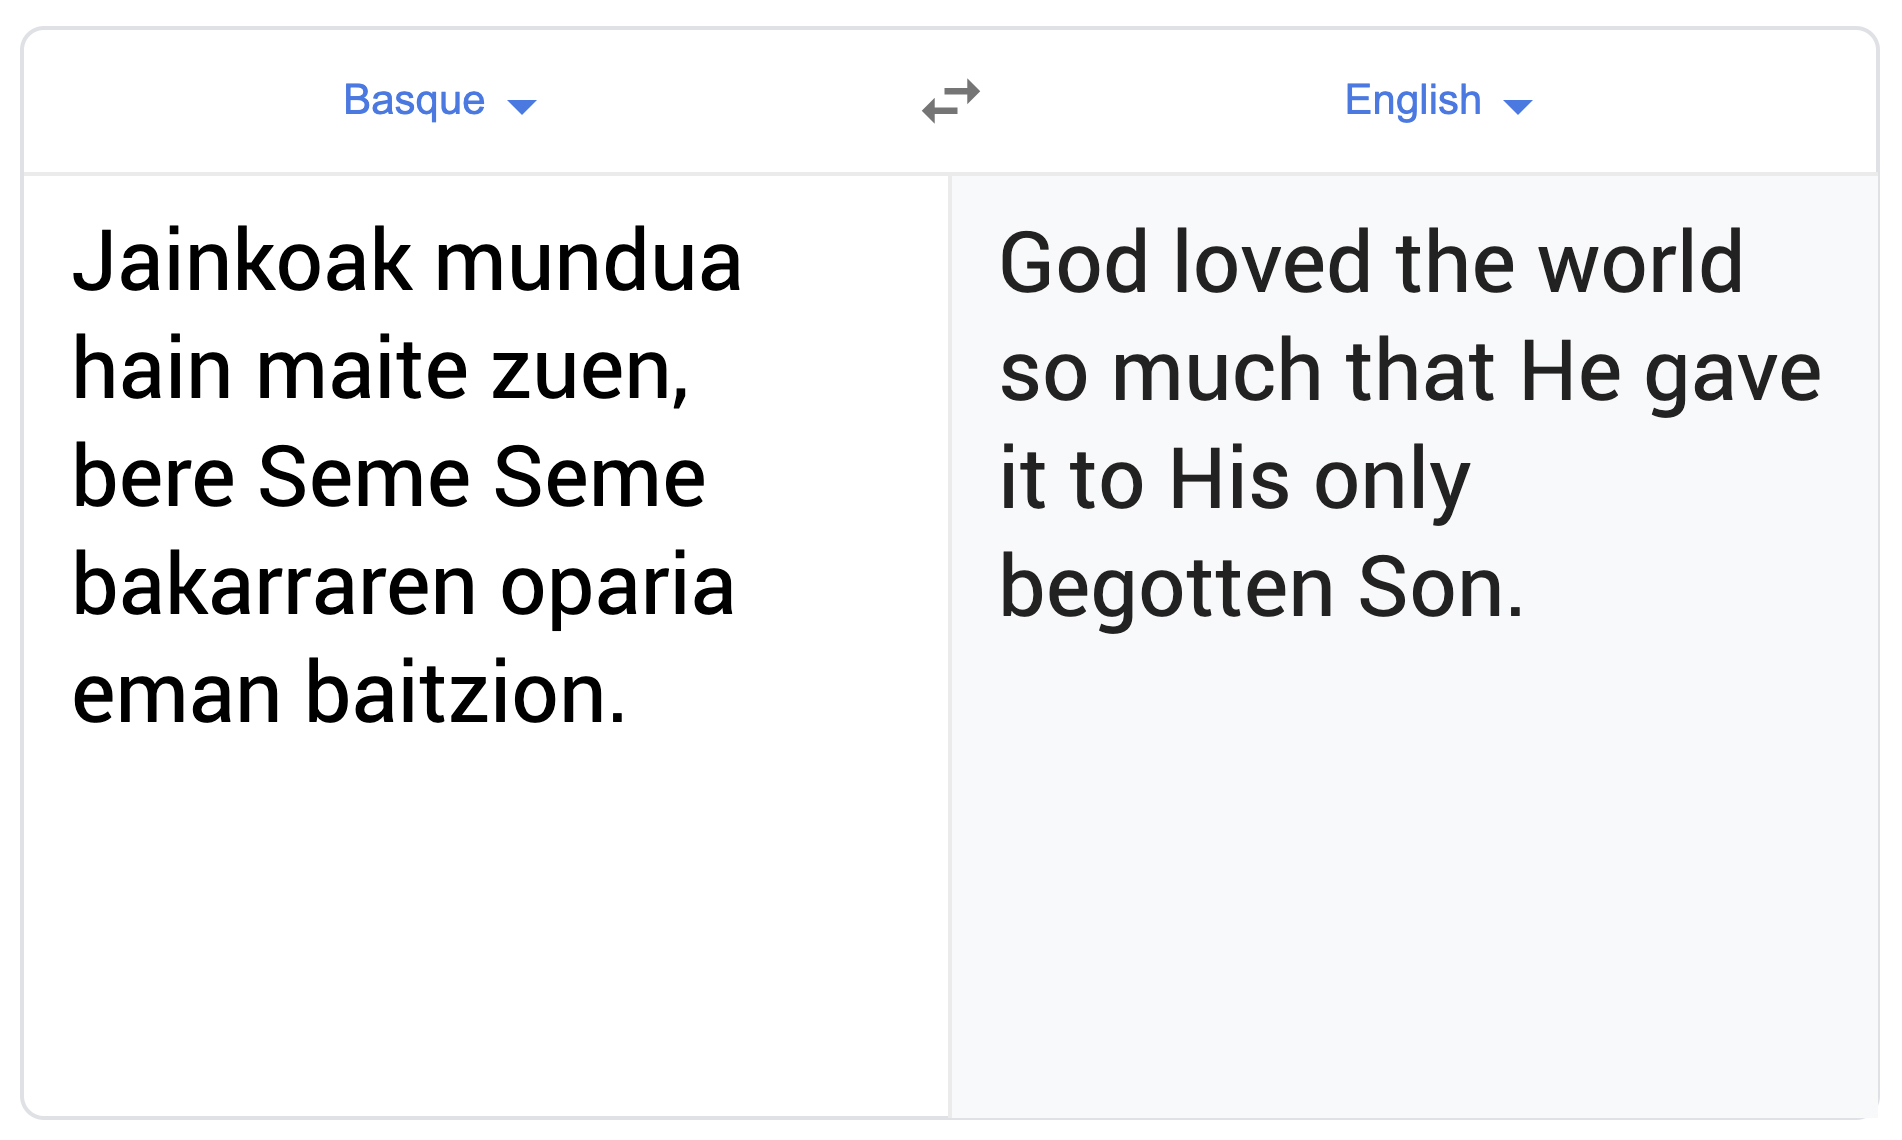The width and height of the screenshot is (1902, 1140).
Task: Click the word 'Son.' in the translation
Action: 1440,588
